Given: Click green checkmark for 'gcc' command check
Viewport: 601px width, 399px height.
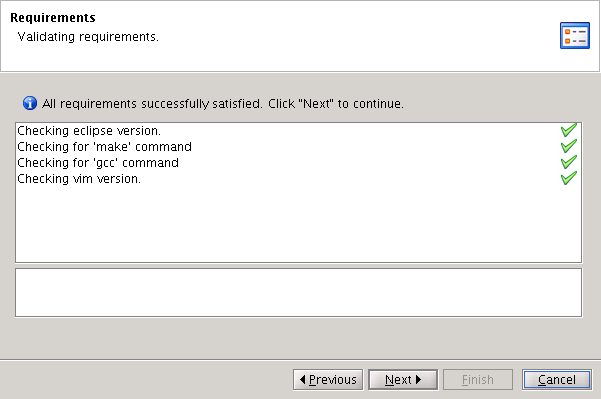Looking at the screenshot, I should click(569, 162).
